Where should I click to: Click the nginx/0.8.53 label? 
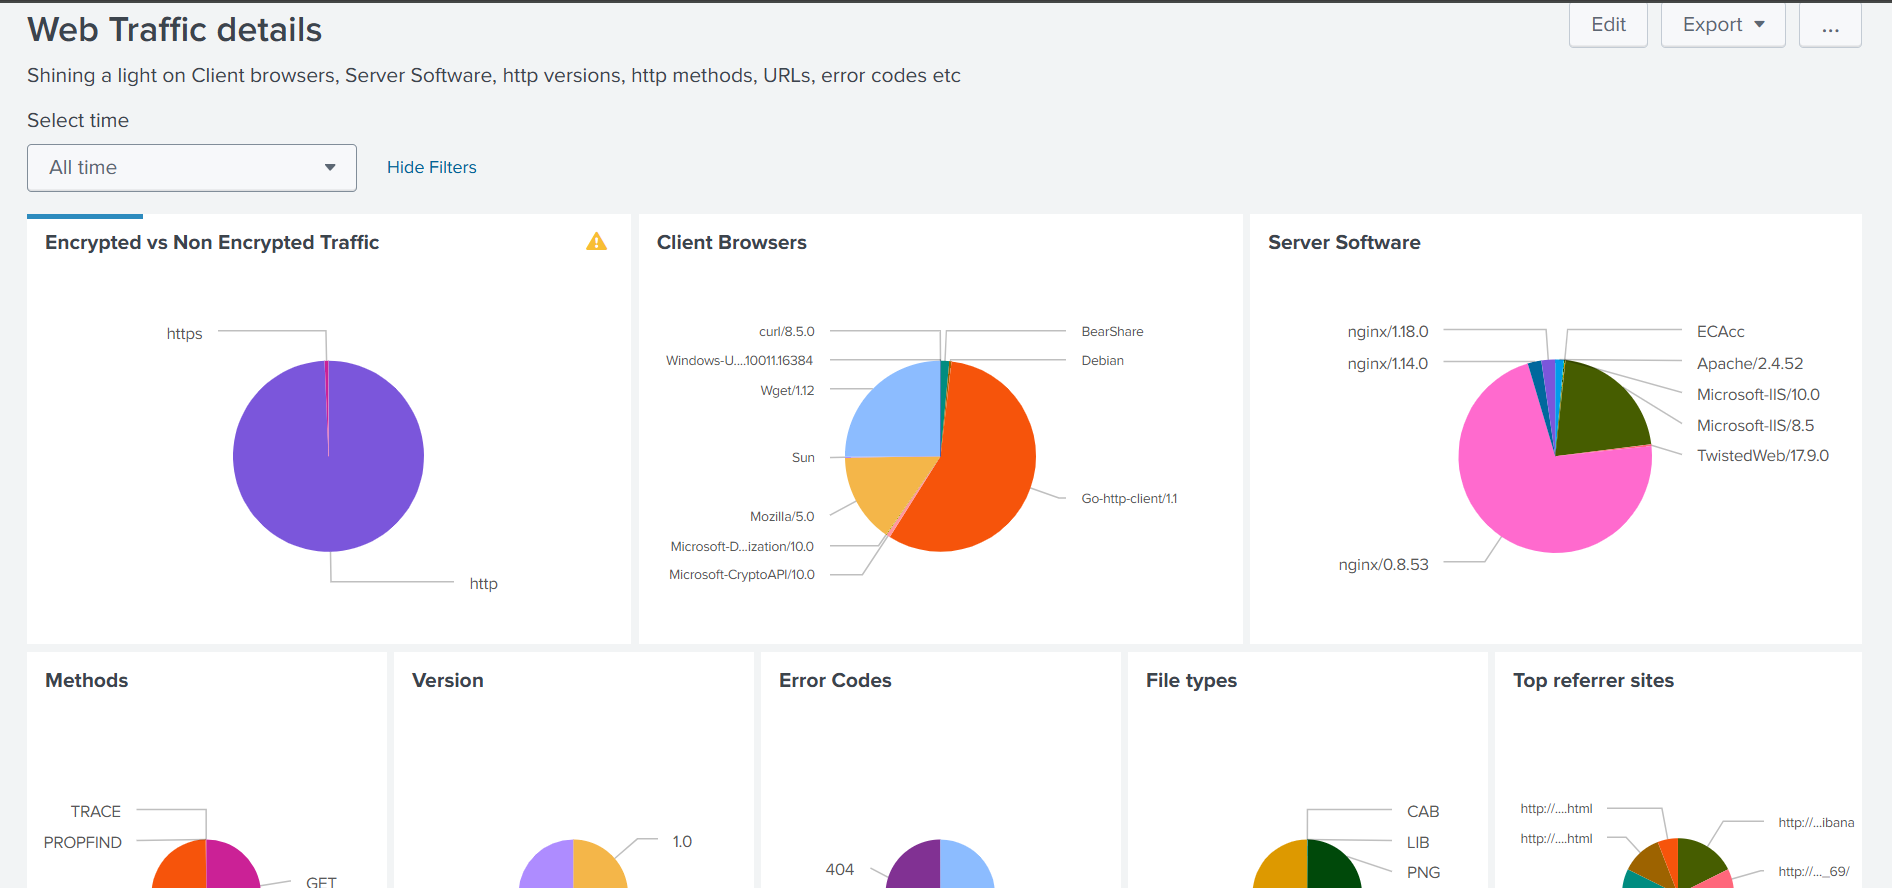pyautogui.click(x=1384, y=565)
